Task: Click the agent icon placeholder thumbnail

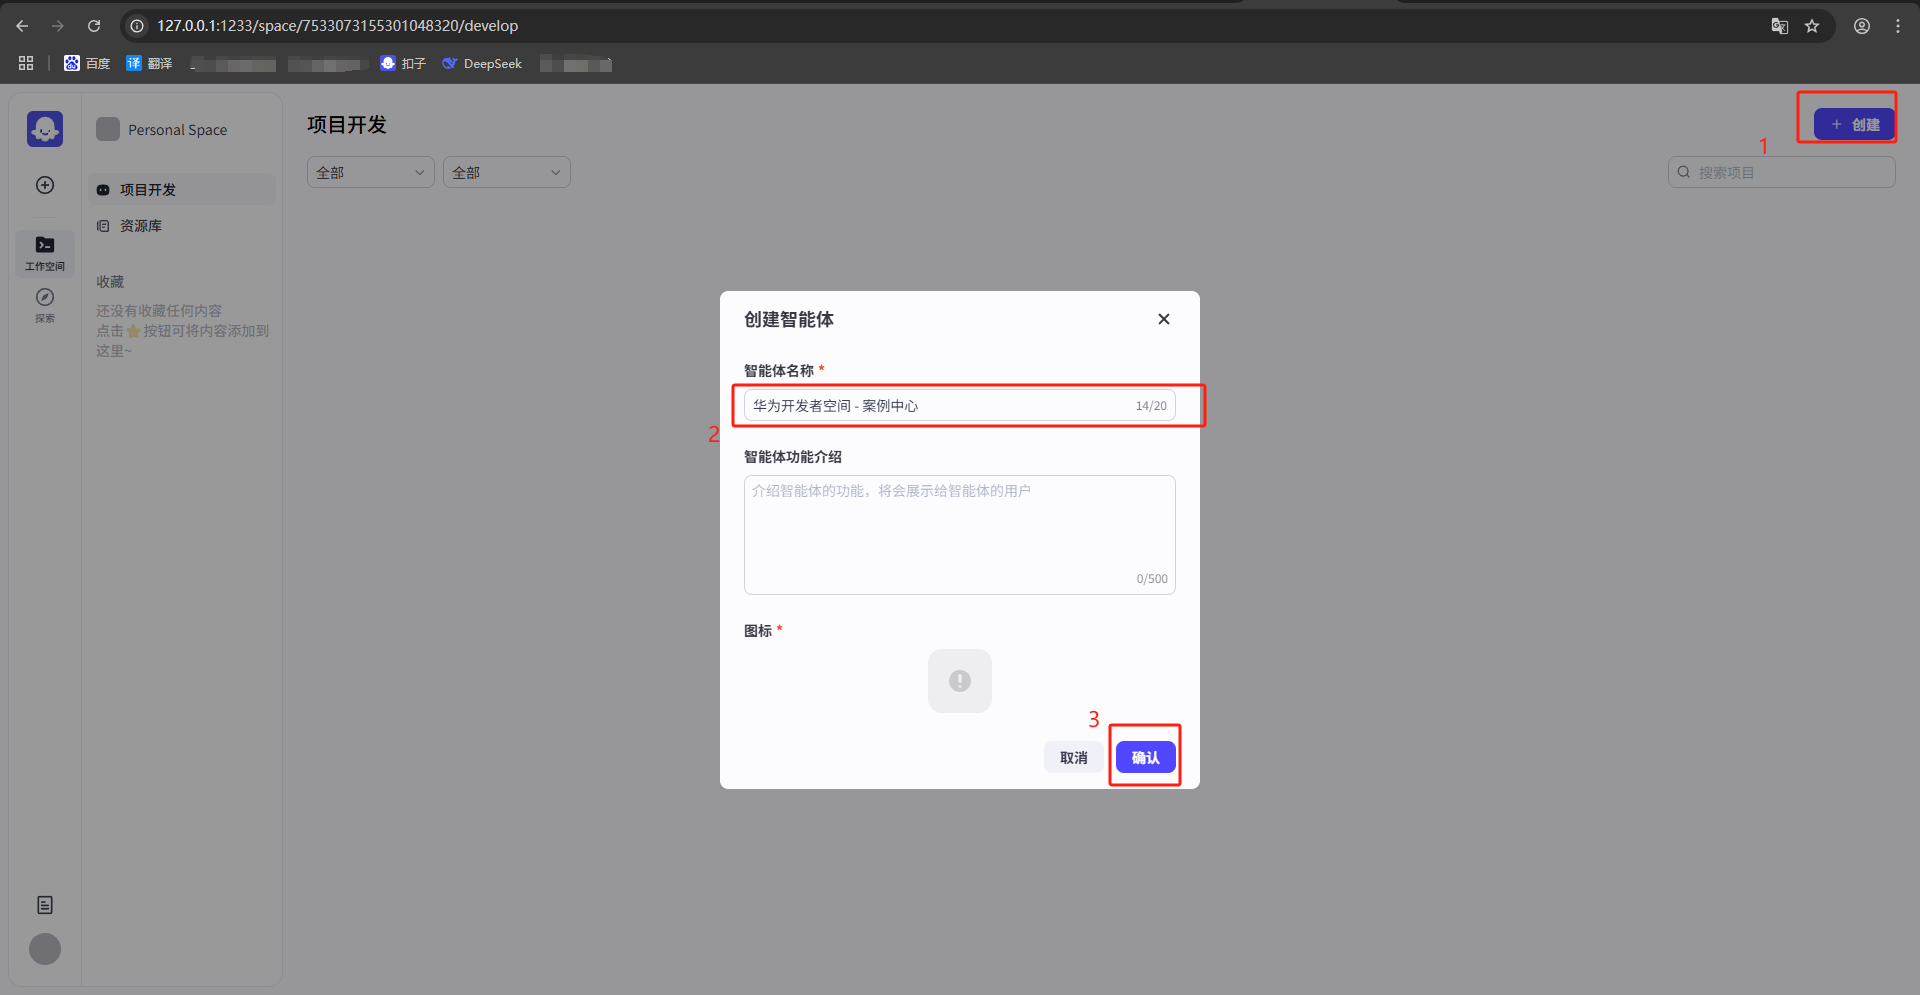Action: pyautogui.click(x=960, y=681)
